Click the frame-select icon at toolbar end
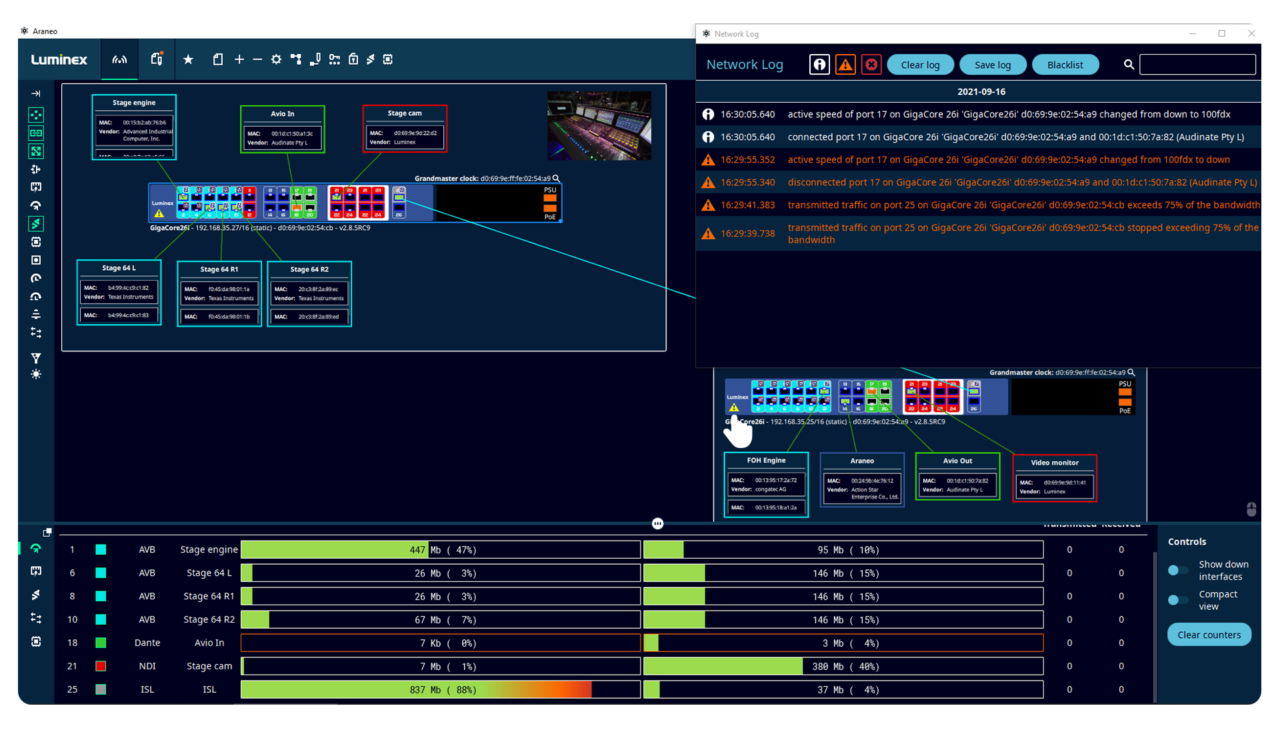 click(x=388, y=60)
